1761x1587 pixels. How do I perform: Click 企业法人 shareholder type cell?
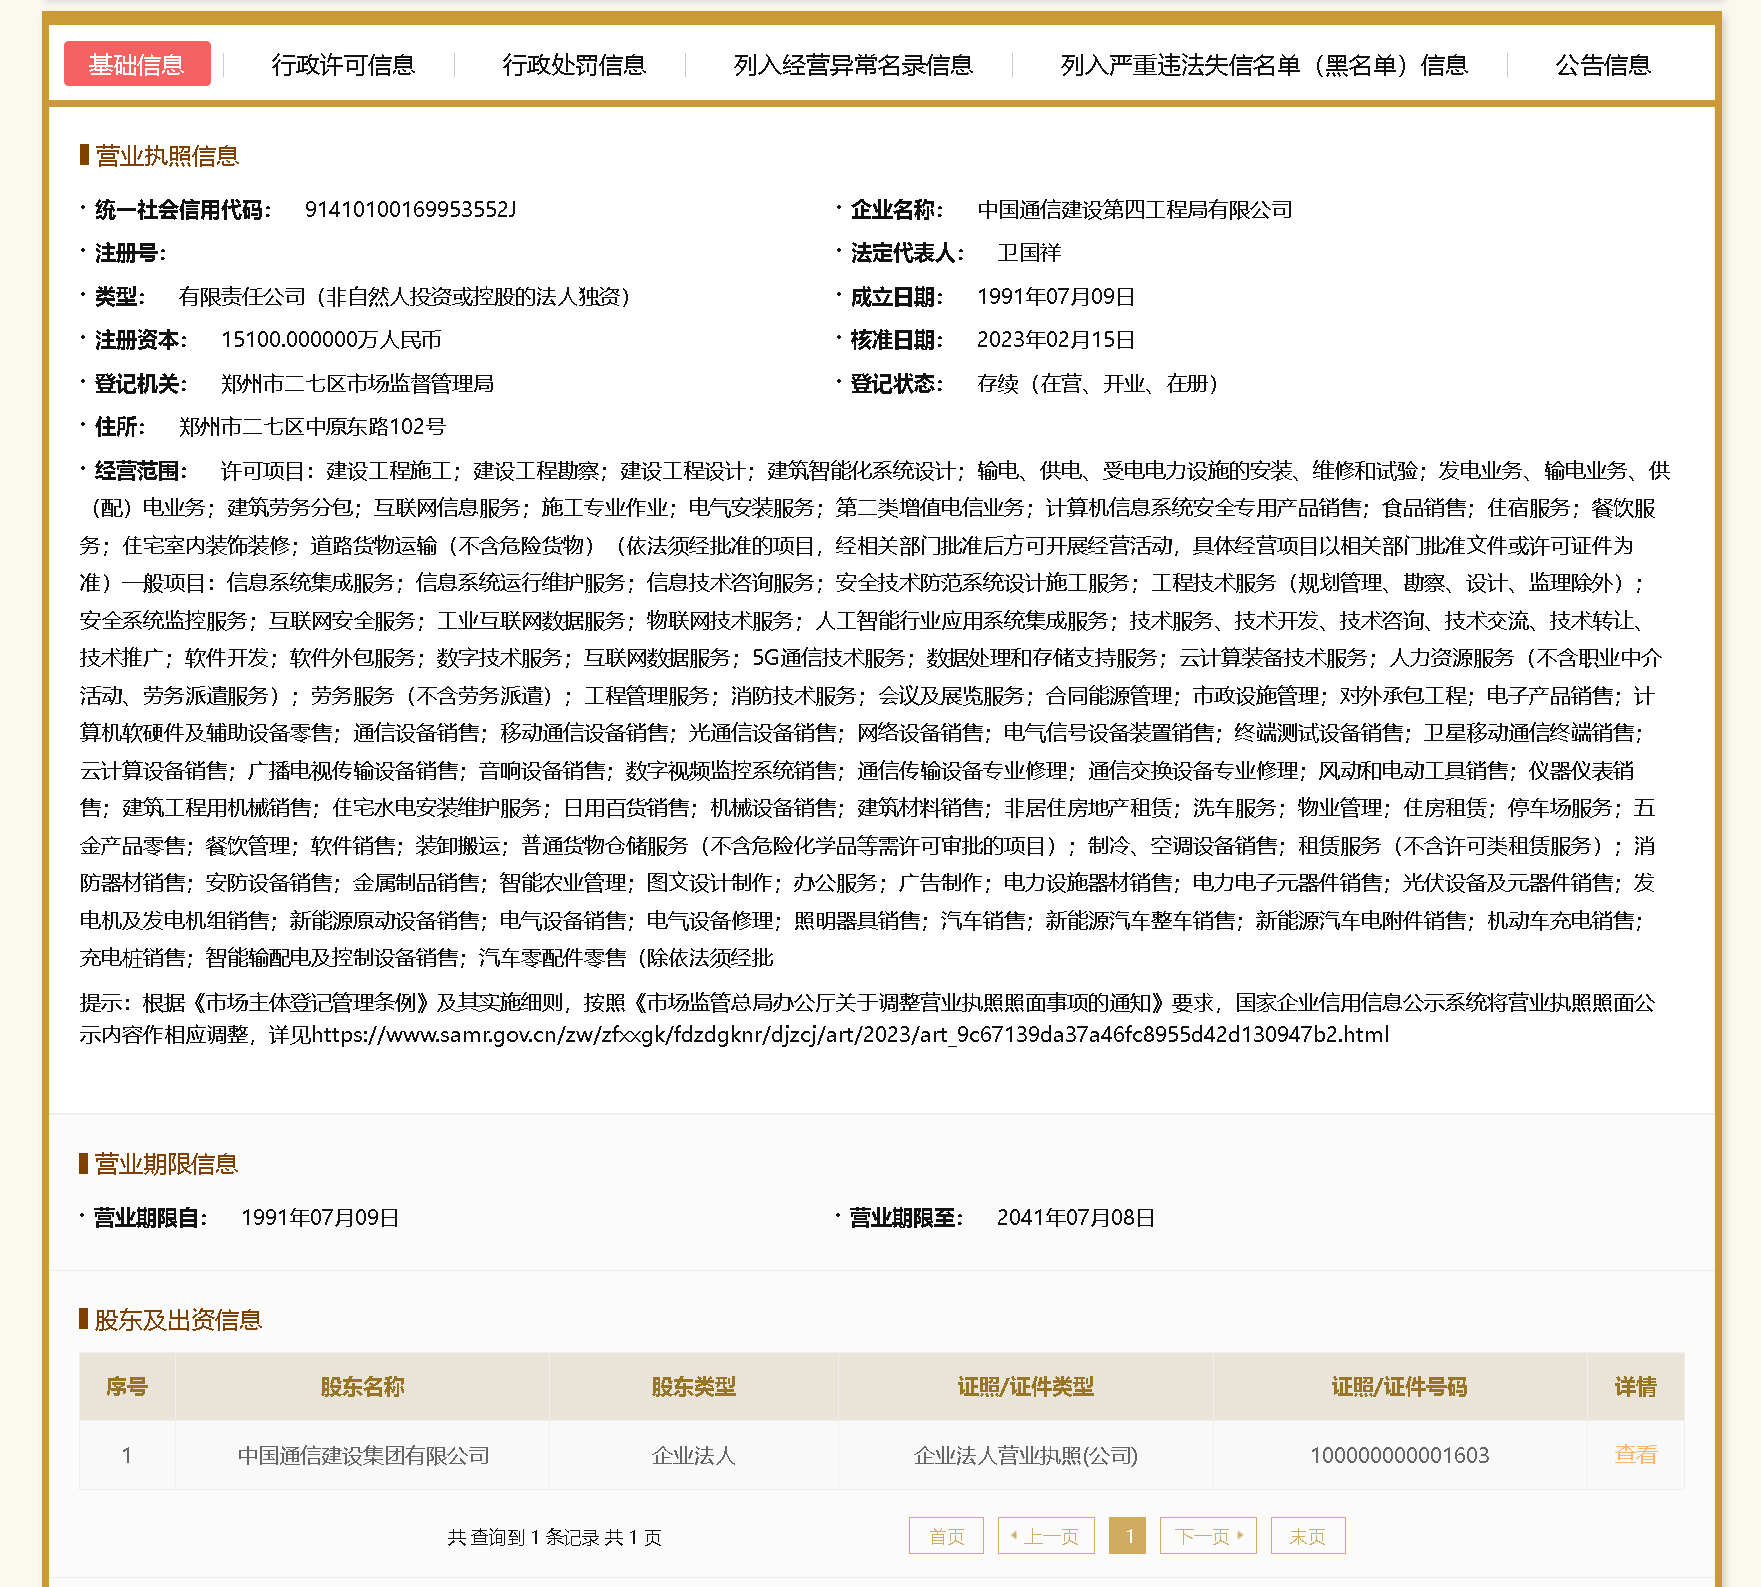pos(694,1455)
